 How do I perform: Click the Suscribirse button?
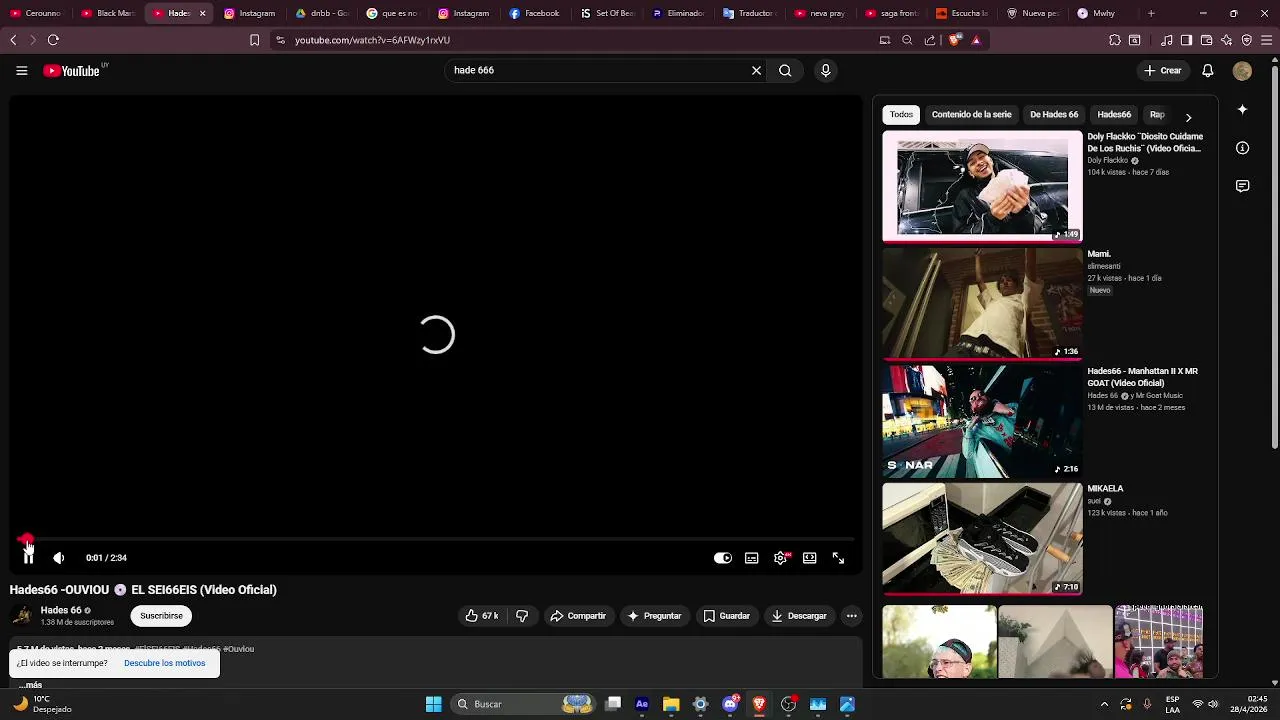pyautogui.click(x=161, y=616)
